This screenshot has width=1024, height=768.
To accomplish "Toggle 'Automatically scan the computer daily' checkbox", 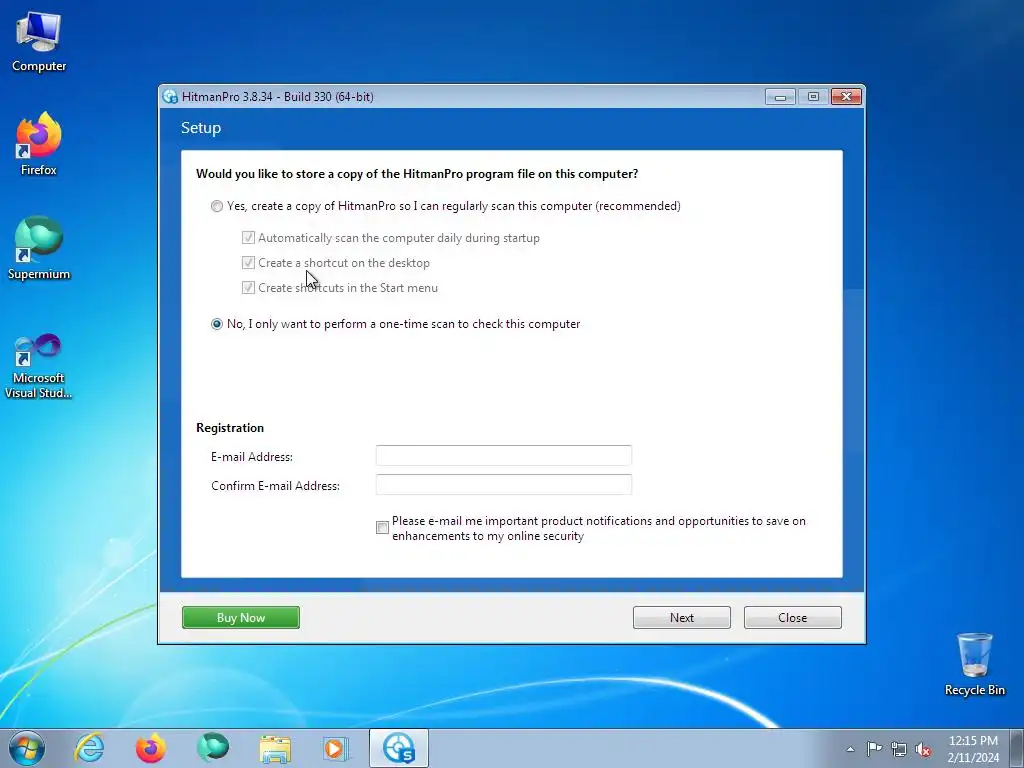I will point(248,238).
